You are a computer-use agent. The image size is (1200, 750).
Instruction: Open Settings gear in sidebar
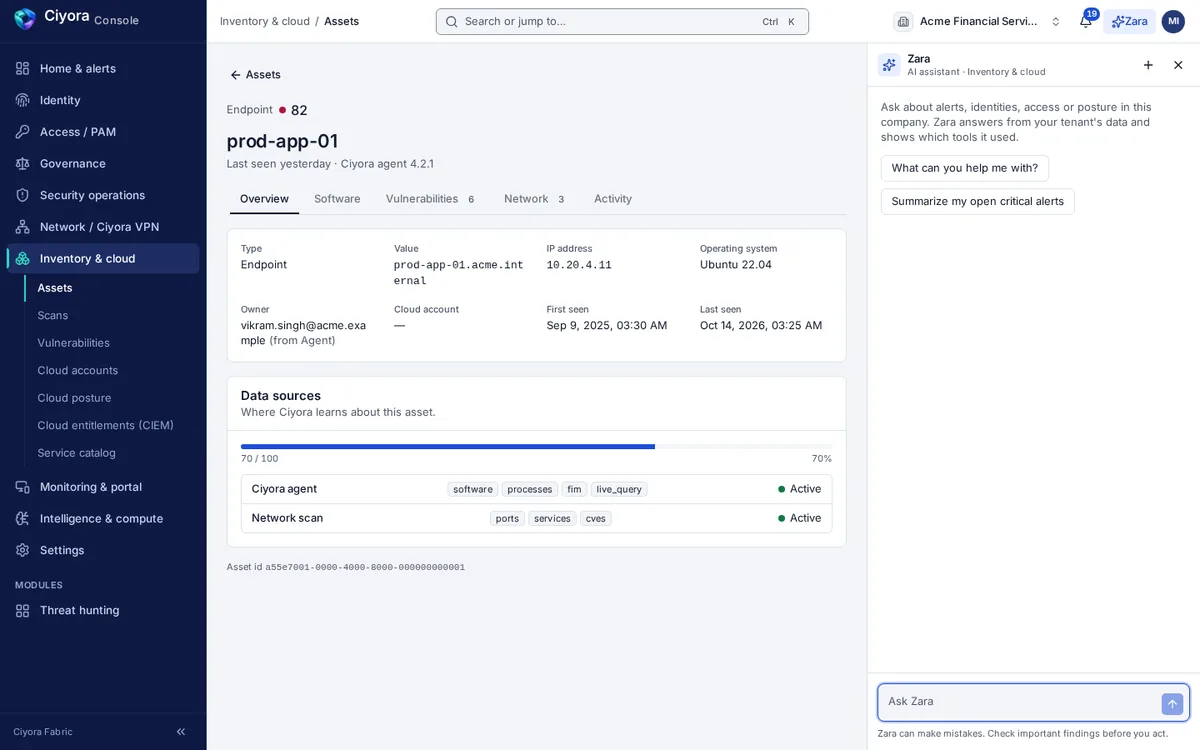click(103, 550)
